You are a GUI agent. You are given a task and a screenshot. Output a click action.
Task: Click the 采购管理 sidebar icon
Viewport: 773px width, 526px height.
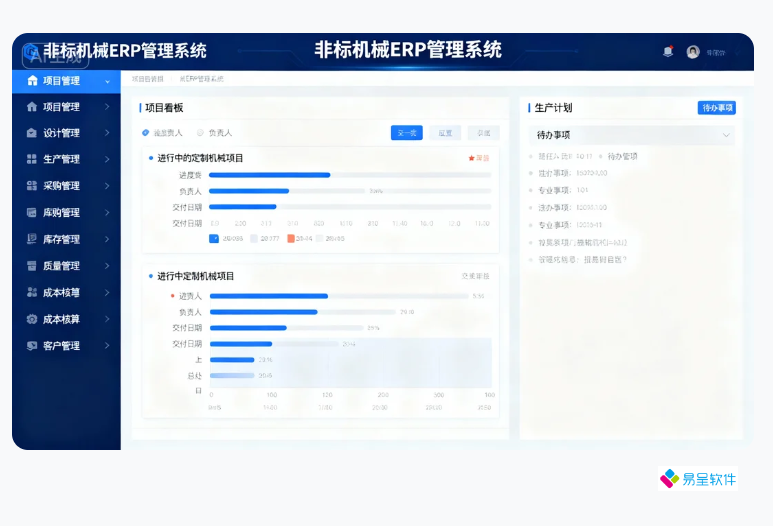coord(32,186)
